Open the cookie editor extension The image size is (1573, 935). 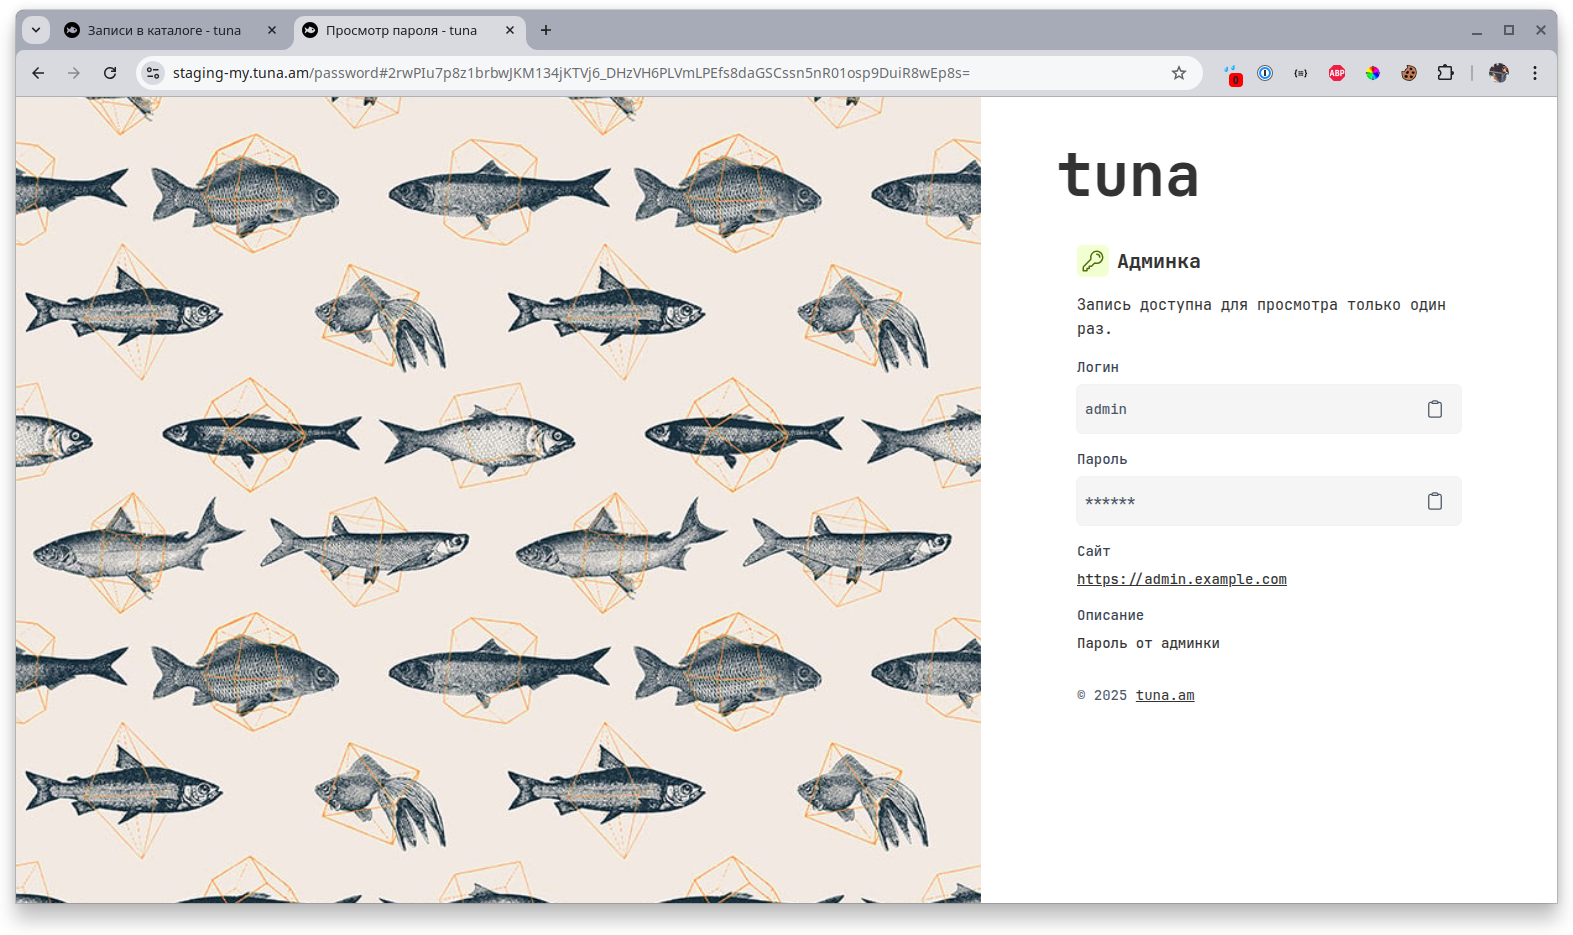(1409, 73)
